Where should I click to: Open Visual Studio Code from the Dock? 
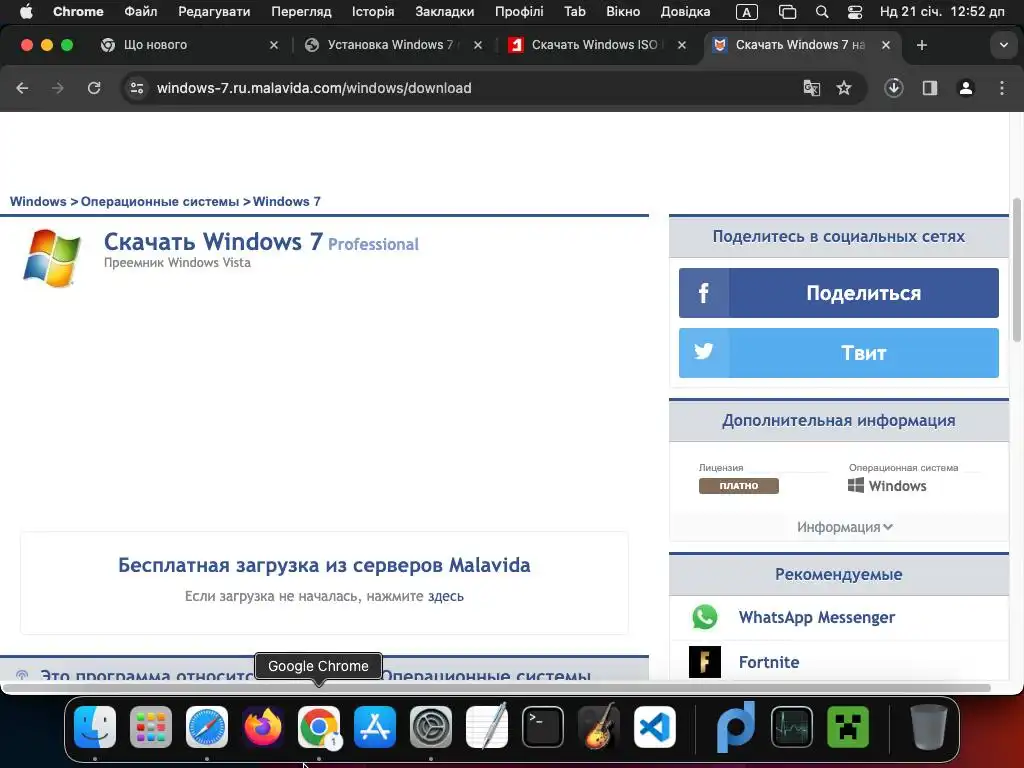click(x=654, y=727)
